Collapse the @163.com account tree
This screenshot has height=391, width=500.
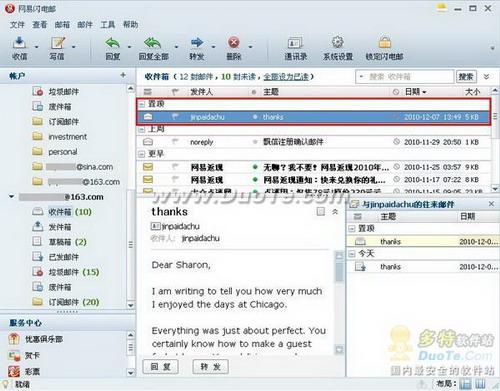pyautogui.click(x=12, y=197)
